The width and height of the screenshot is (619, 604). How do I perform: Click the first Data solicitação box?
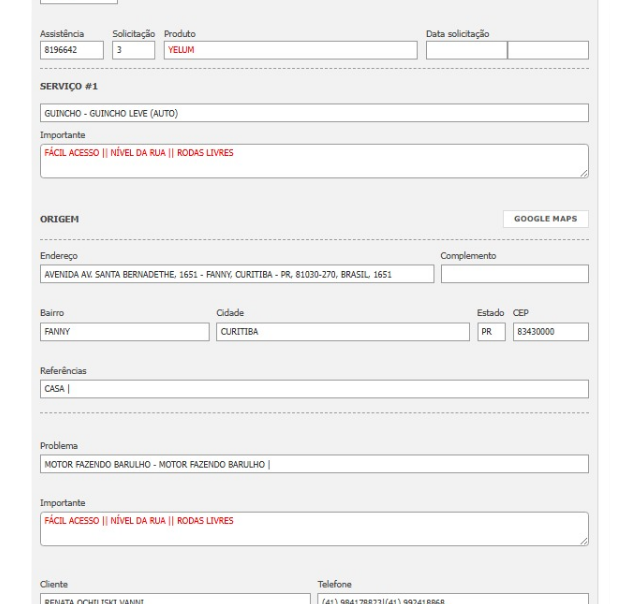(x=466, y=50)
